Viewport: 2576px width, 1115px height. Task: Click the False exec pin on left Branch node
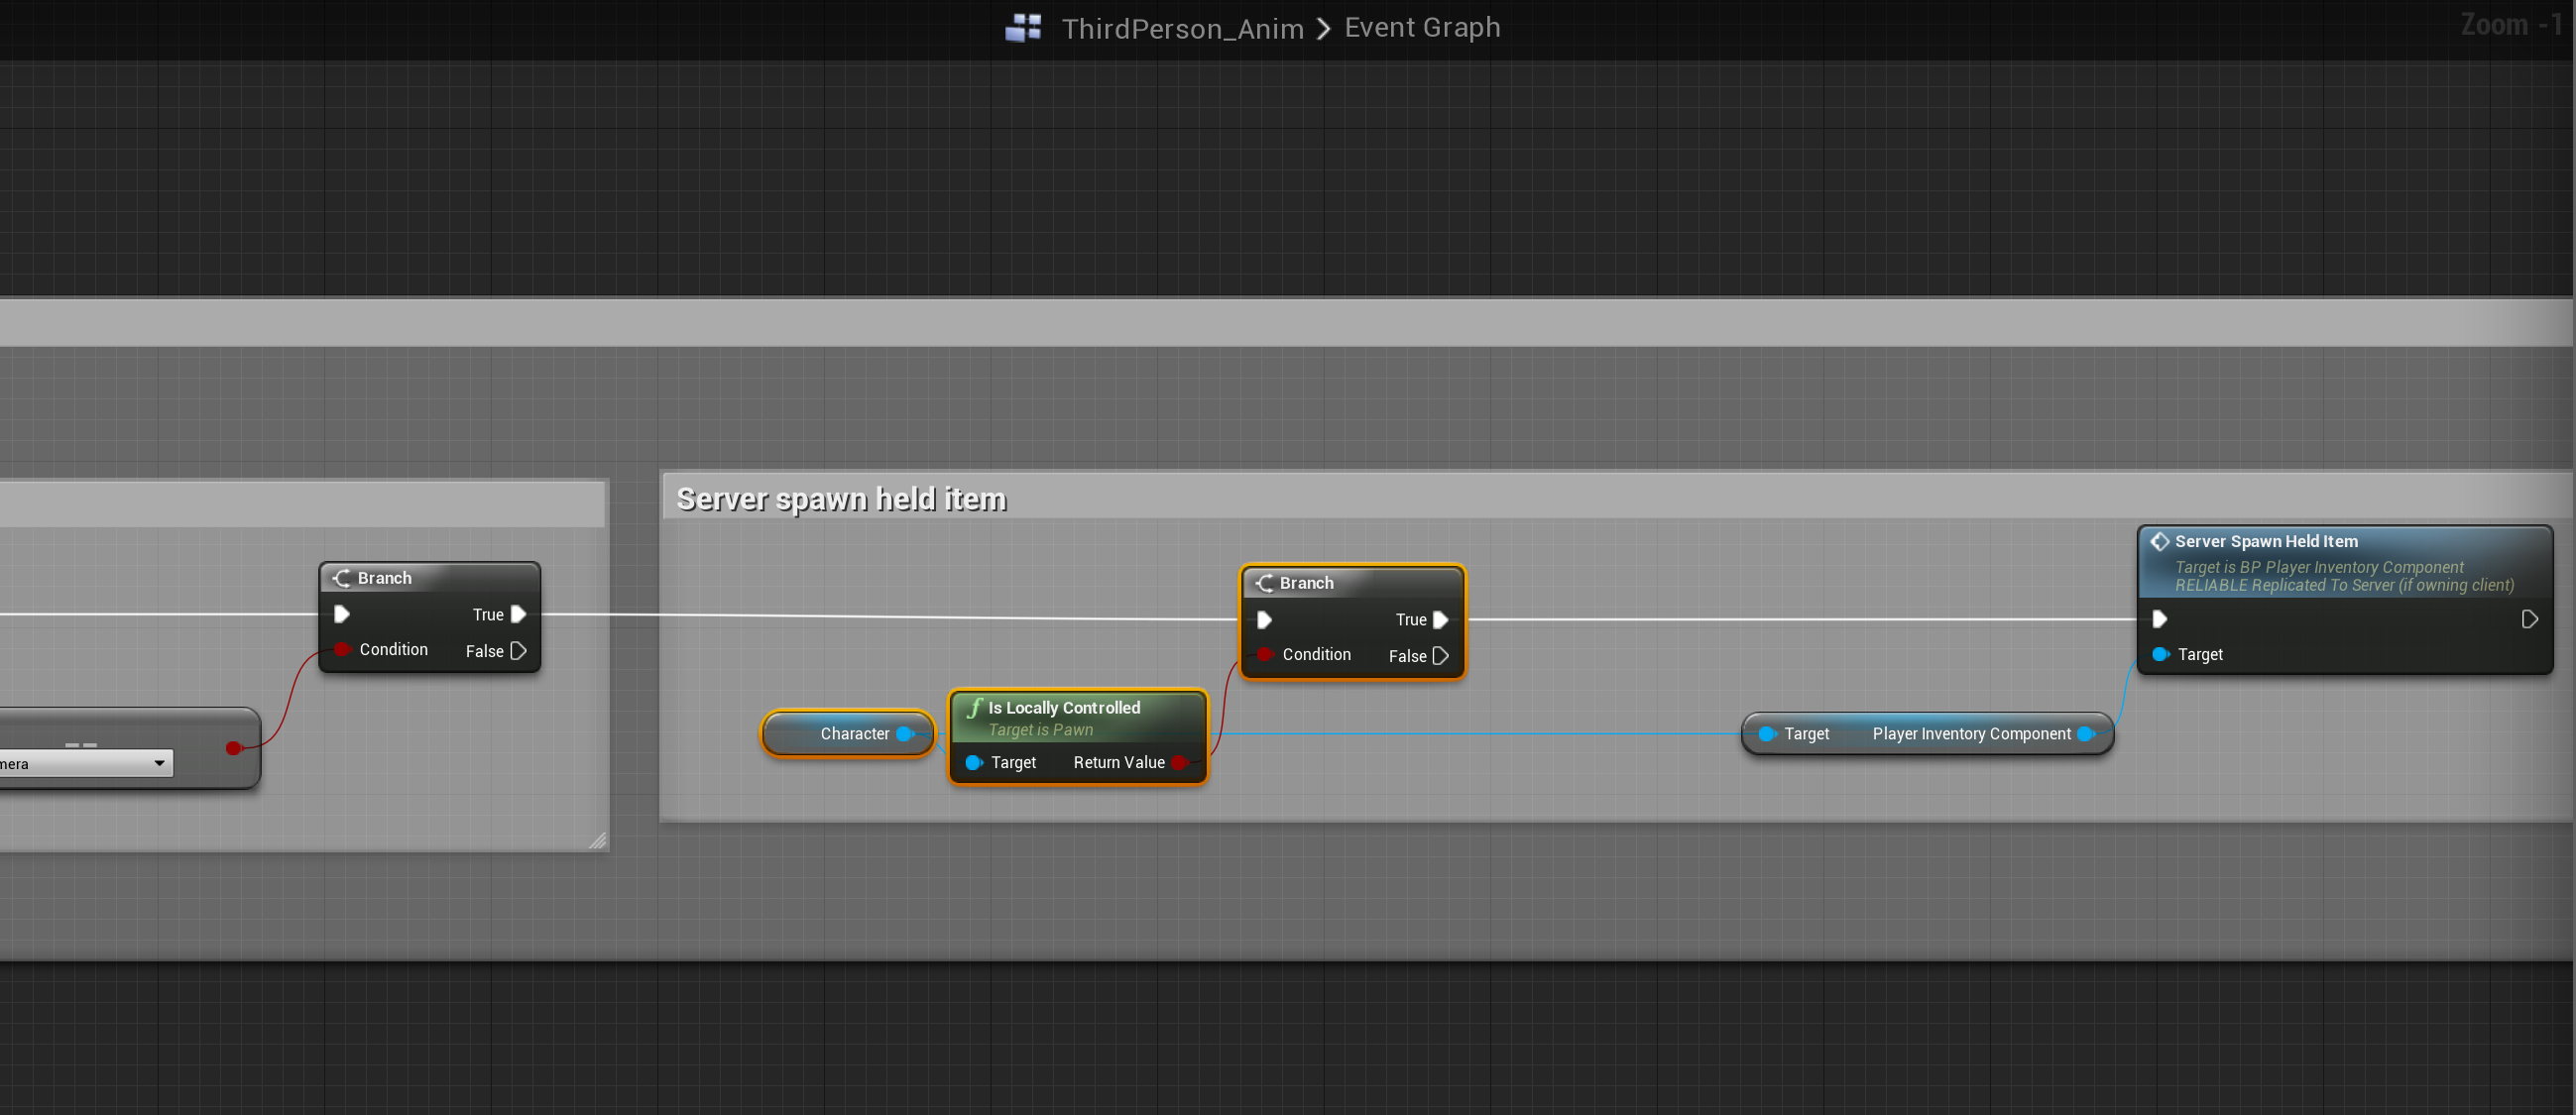[x=518, y=651]
